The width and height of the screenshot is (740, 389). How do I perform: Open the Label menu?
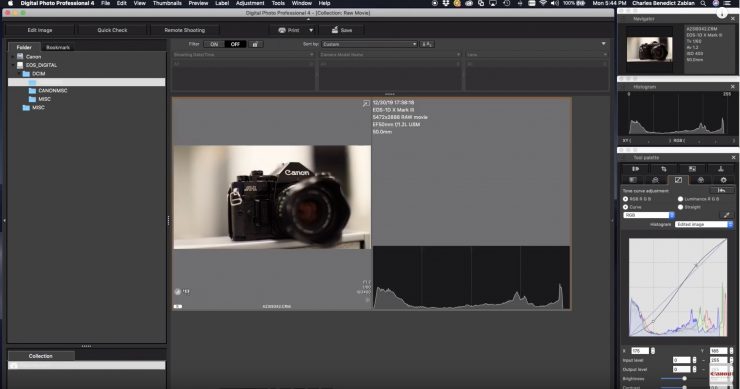pos(222,3)
